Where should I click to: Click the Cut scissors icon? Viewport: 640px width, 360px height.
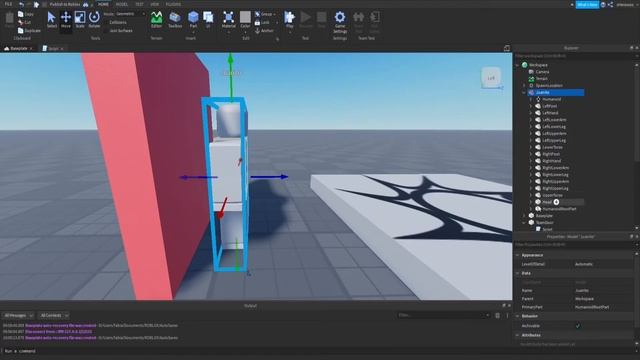point(21,22)
